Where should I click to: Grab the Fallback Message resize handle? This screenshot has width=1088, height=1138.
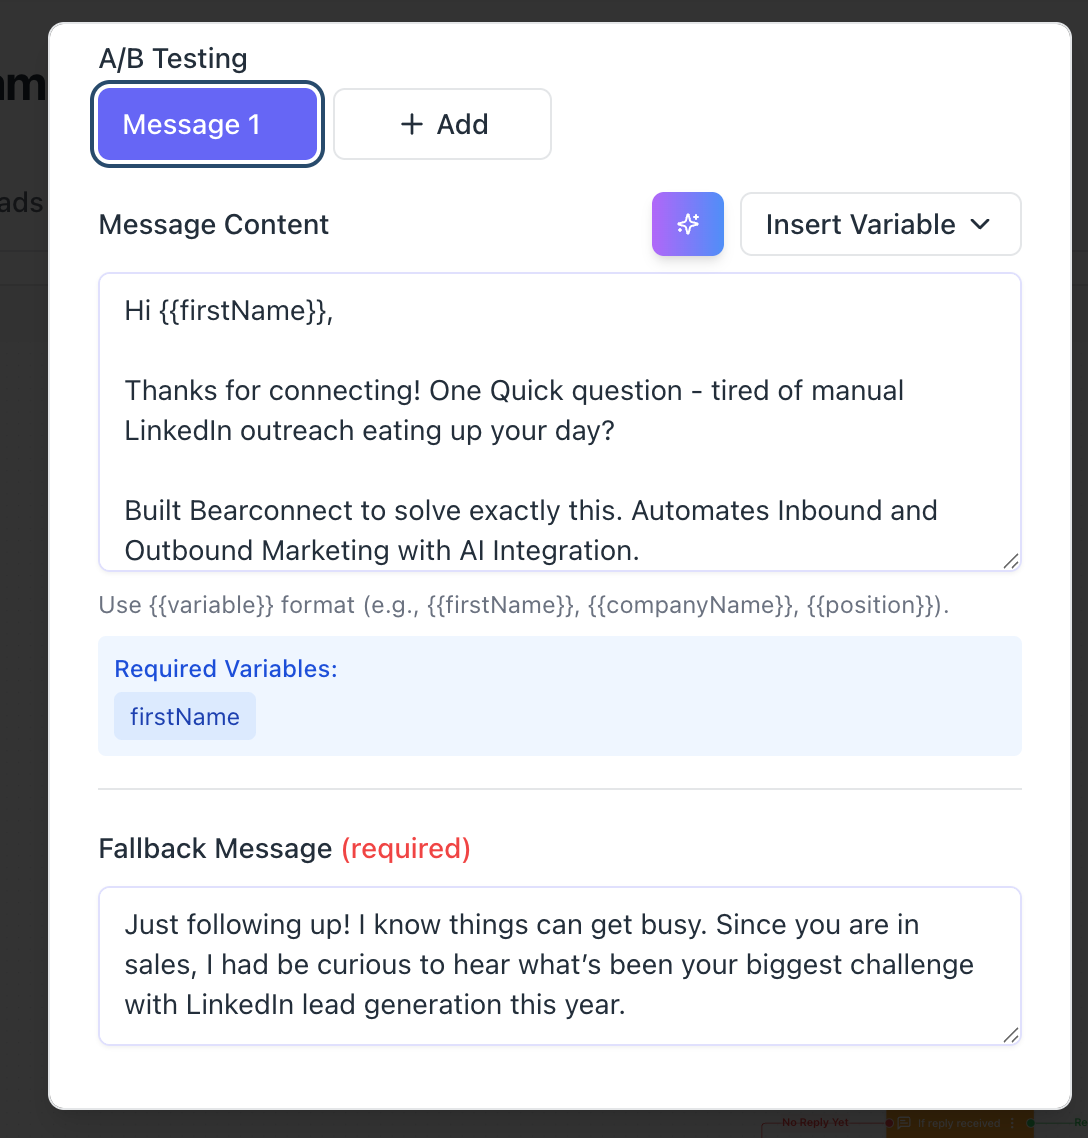coord(1011,1036)
